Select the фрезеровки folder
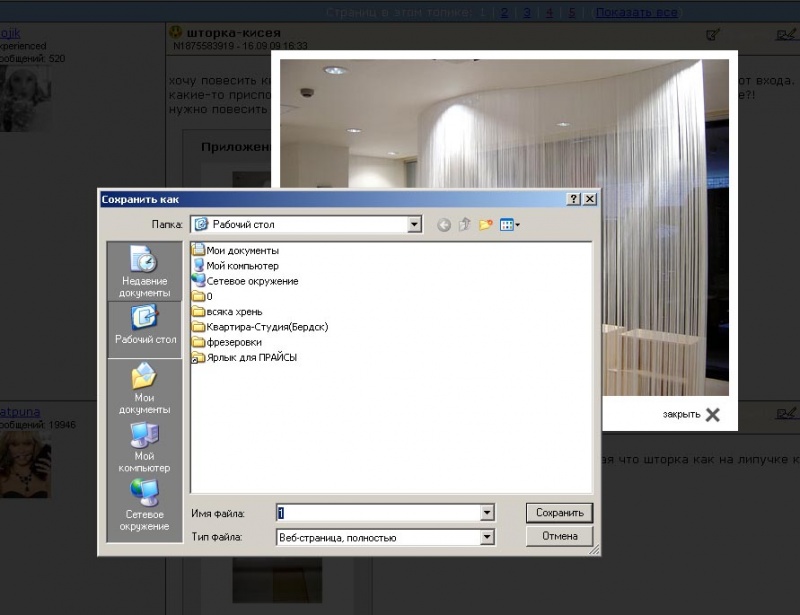800x615 pixels. 234,342
